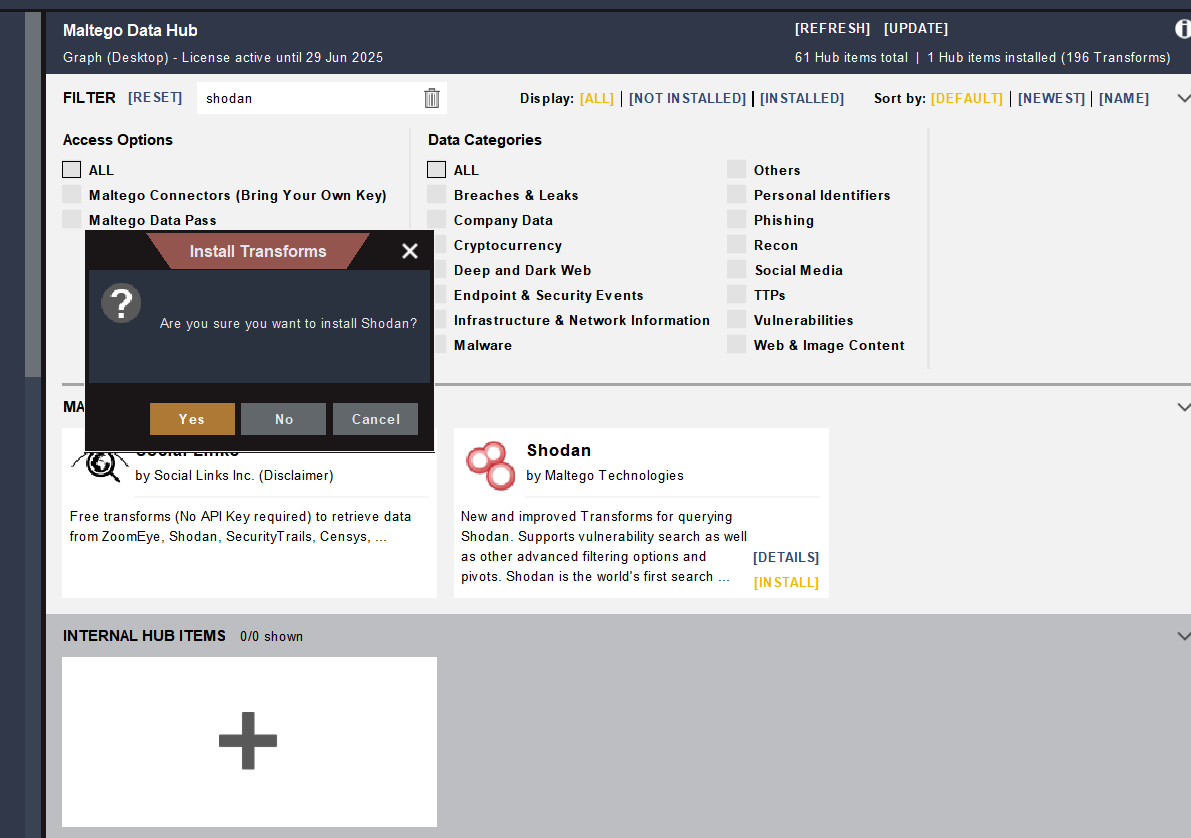Click the Deep and Dark Web label

click(522, 270)
